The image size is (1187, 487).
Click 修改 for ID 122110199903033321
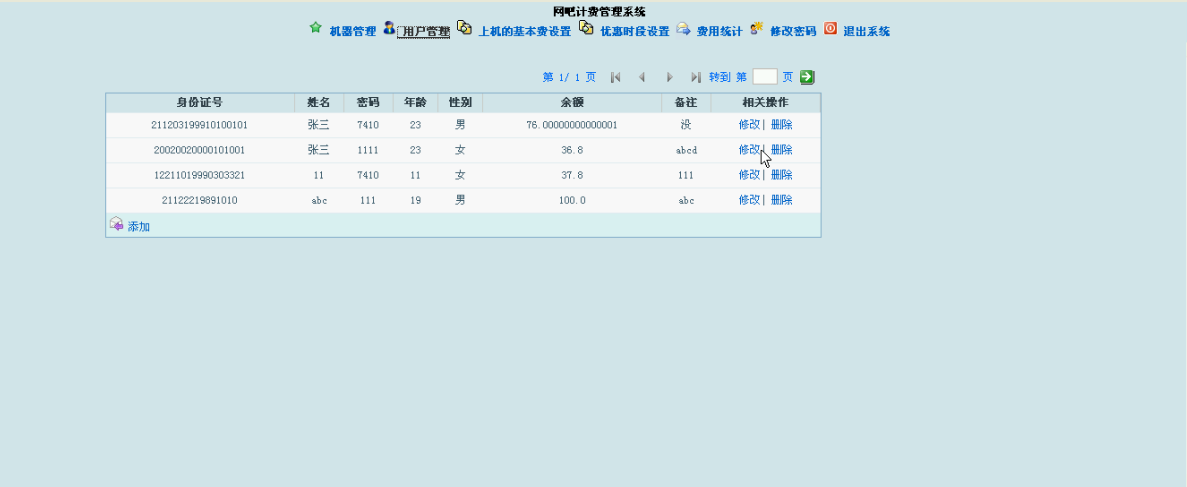point(749,175)
